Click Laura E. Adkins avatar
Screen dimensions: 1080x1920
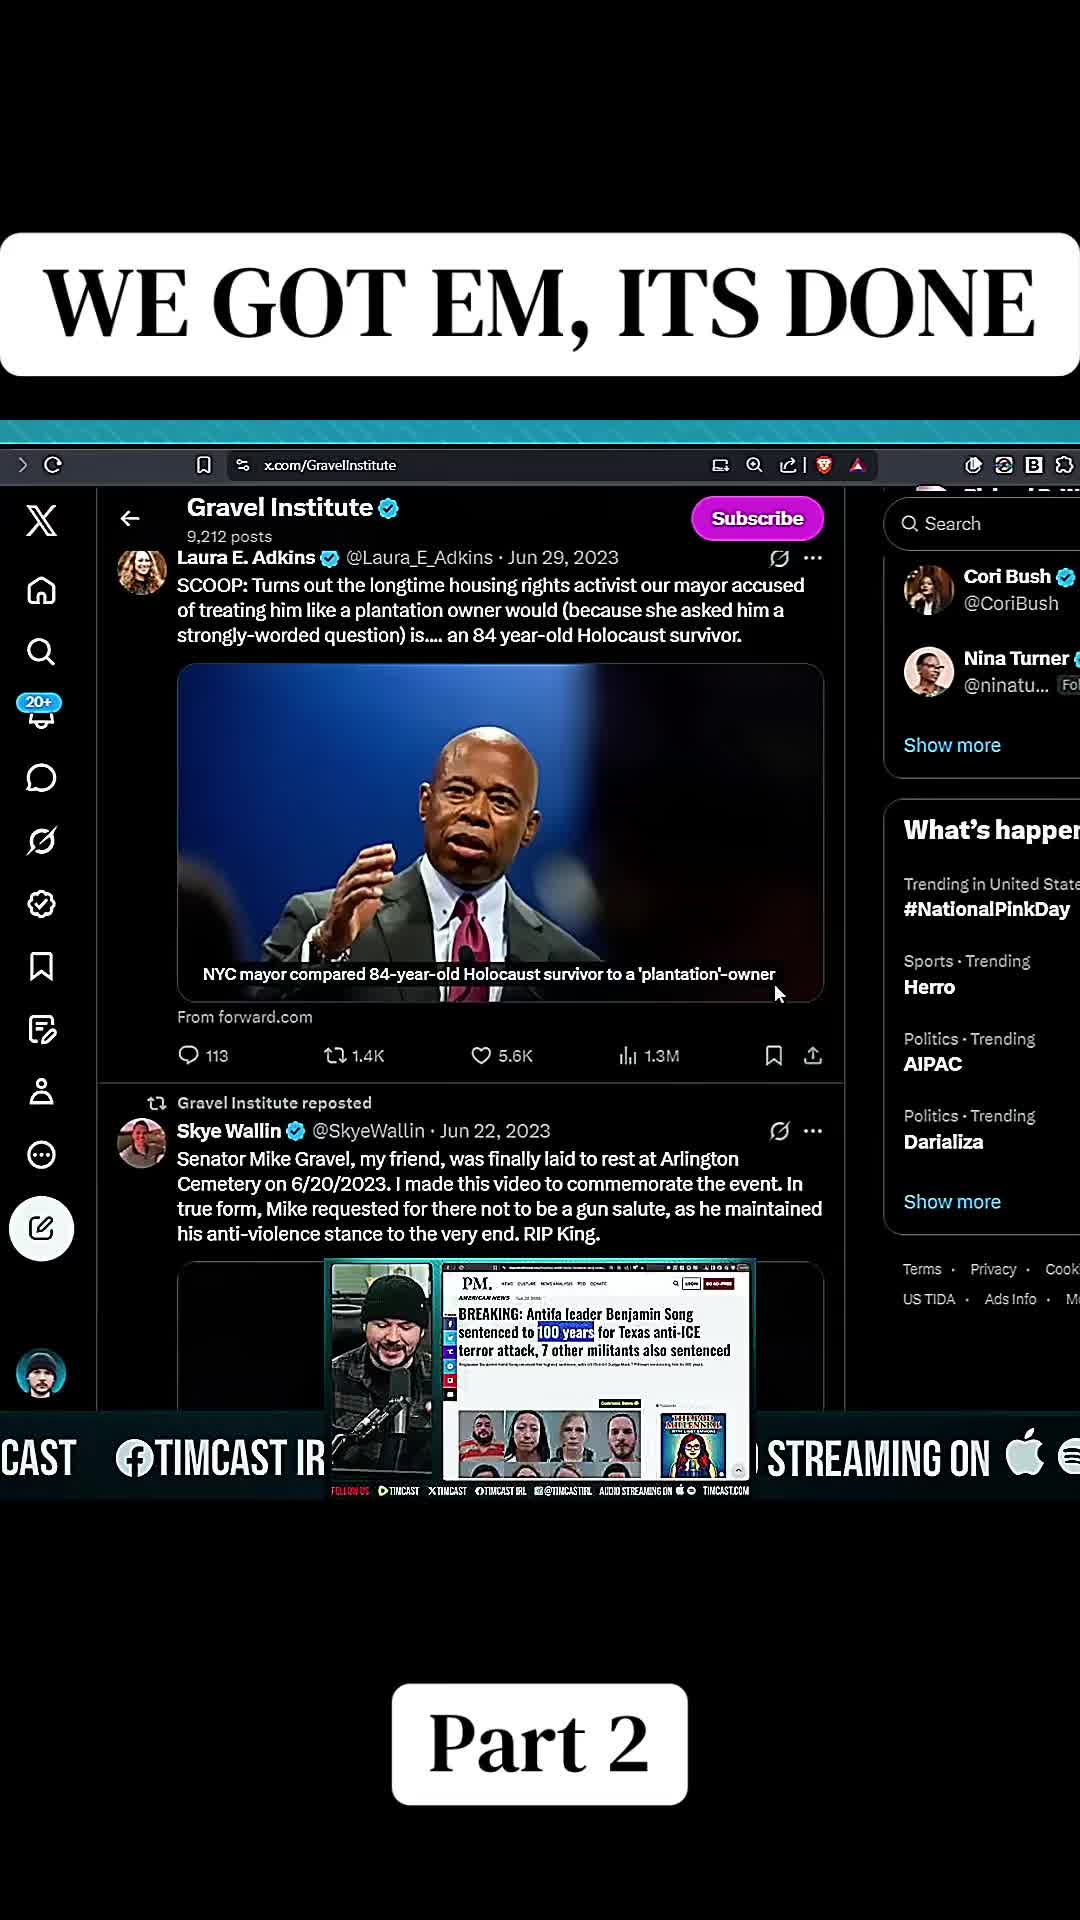click(142, 570)
